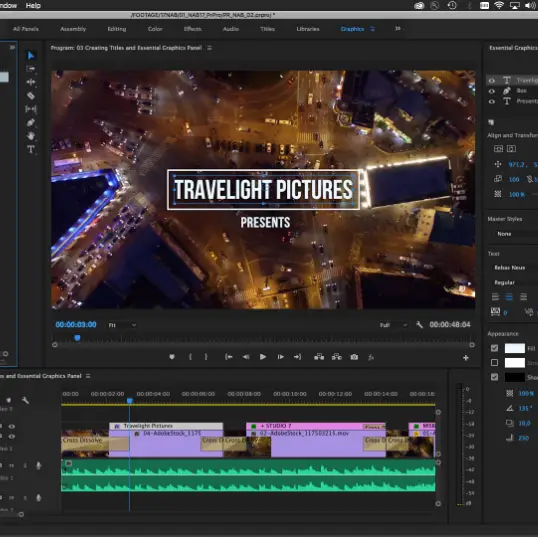Toggle the fx global effects mute
Image resolution: width=538 pixels, height=538 pixels.
(371, 357)
